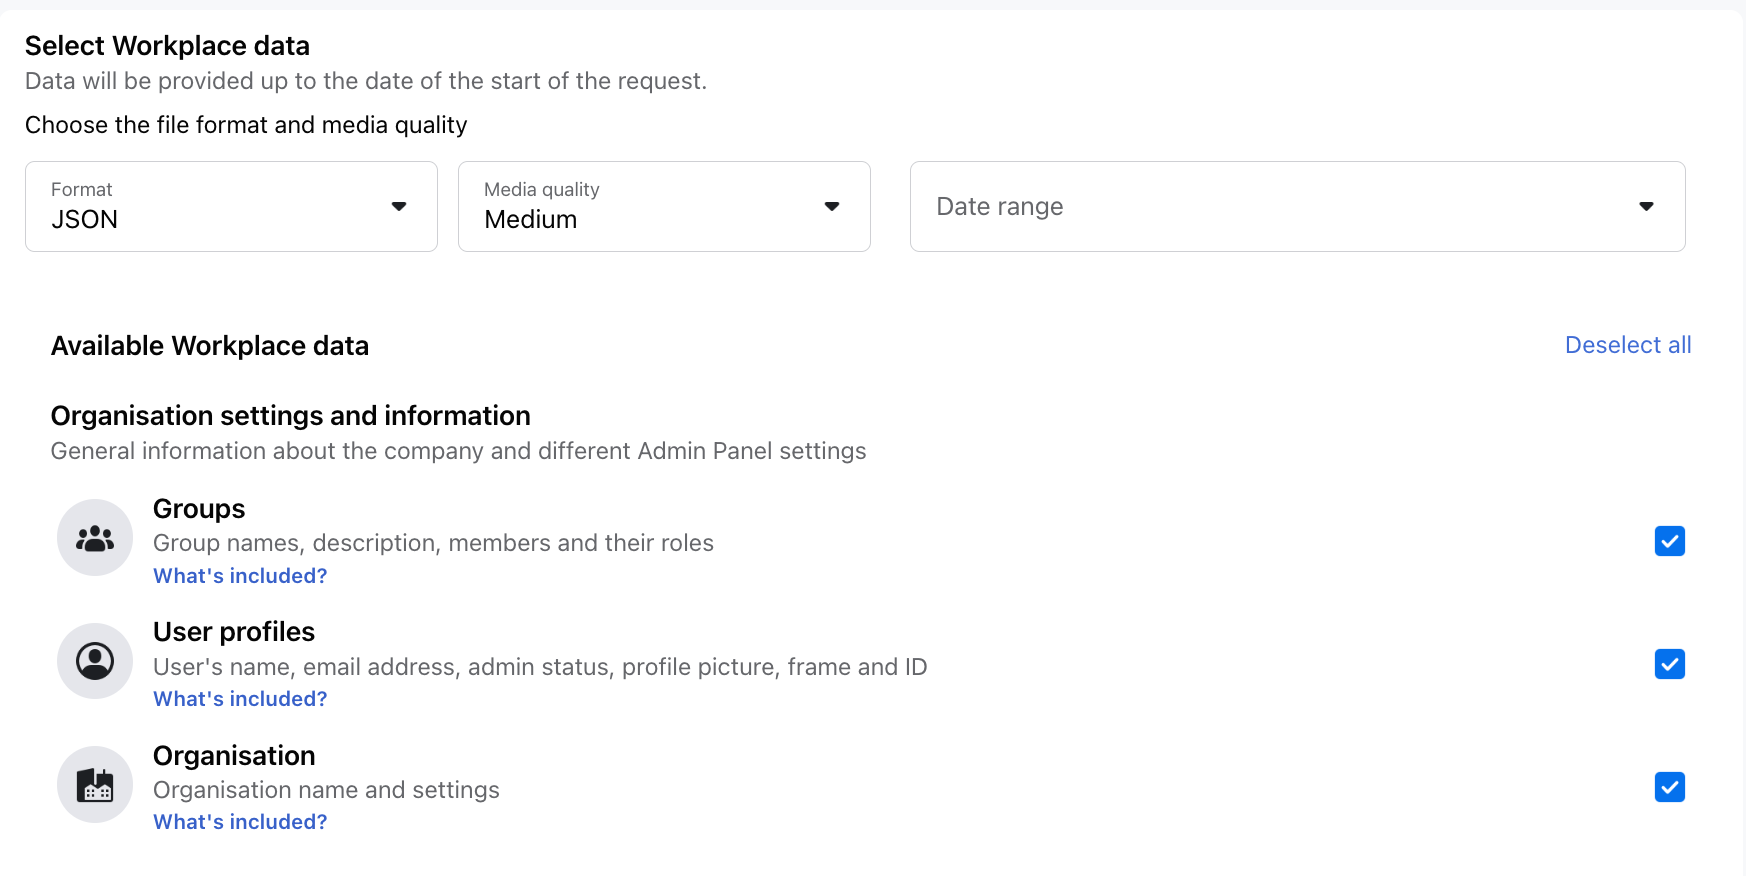Uncheck the Organisation checkbox
Viewport: 1746px width, 876px height.
[1669, 787]
